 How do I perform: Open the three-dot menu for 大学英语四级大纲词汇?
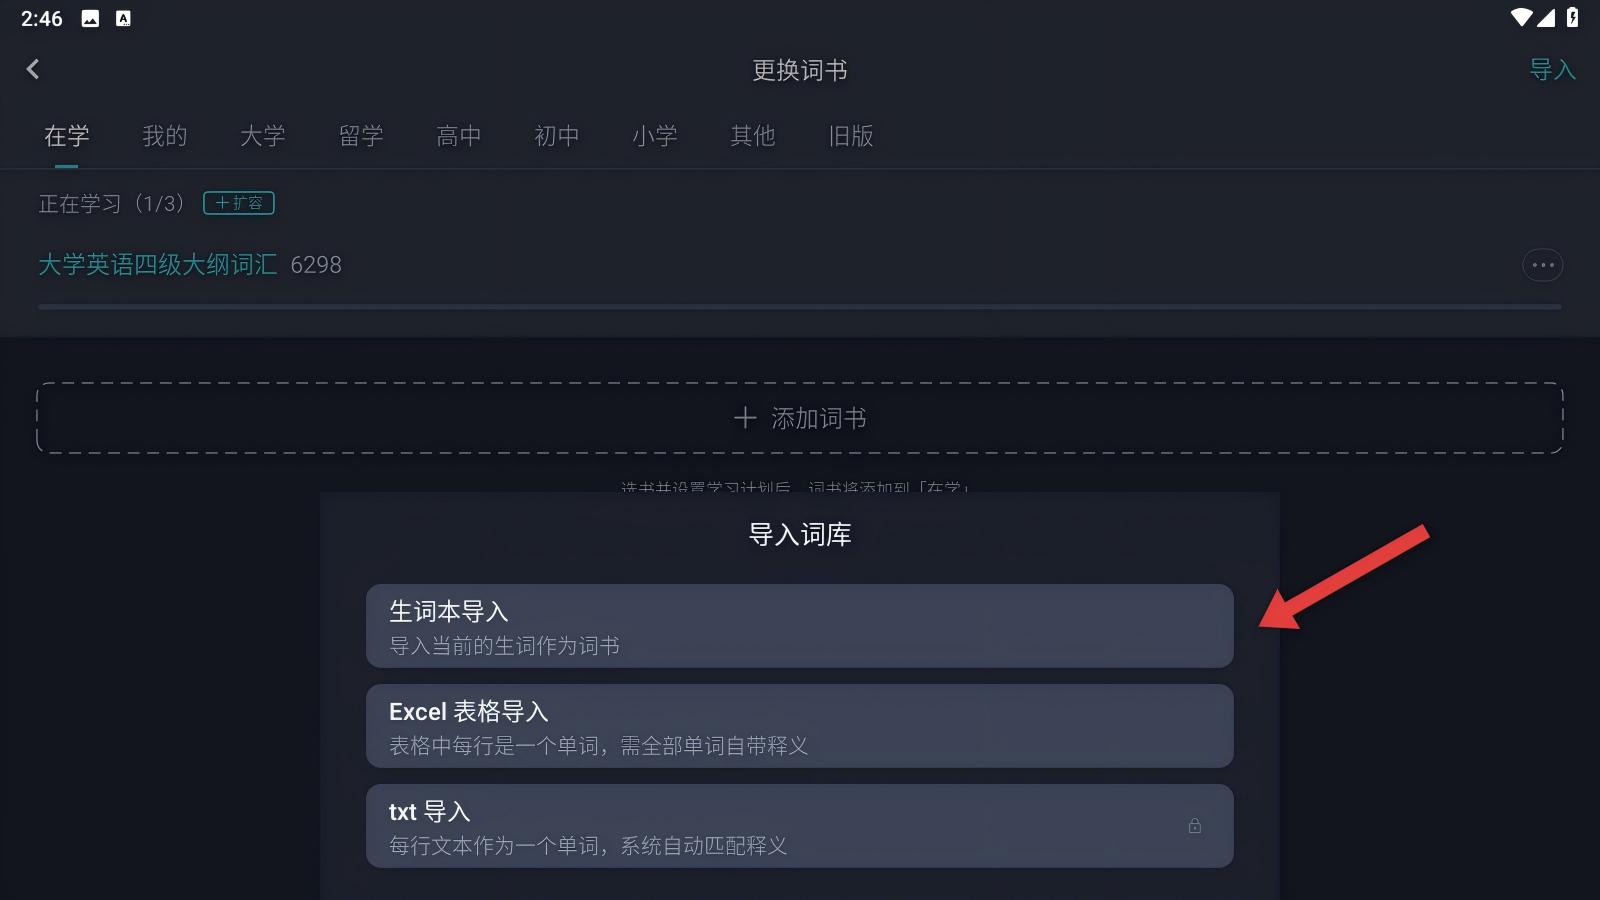click(1542, 265)
